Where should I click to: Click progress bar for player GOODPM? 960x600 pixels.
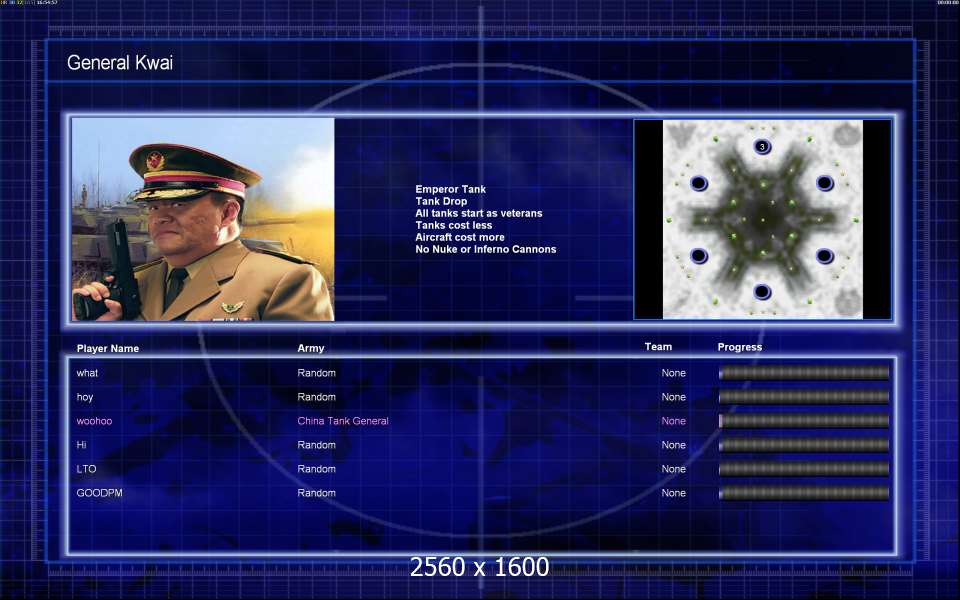click(x=804, y=493)
